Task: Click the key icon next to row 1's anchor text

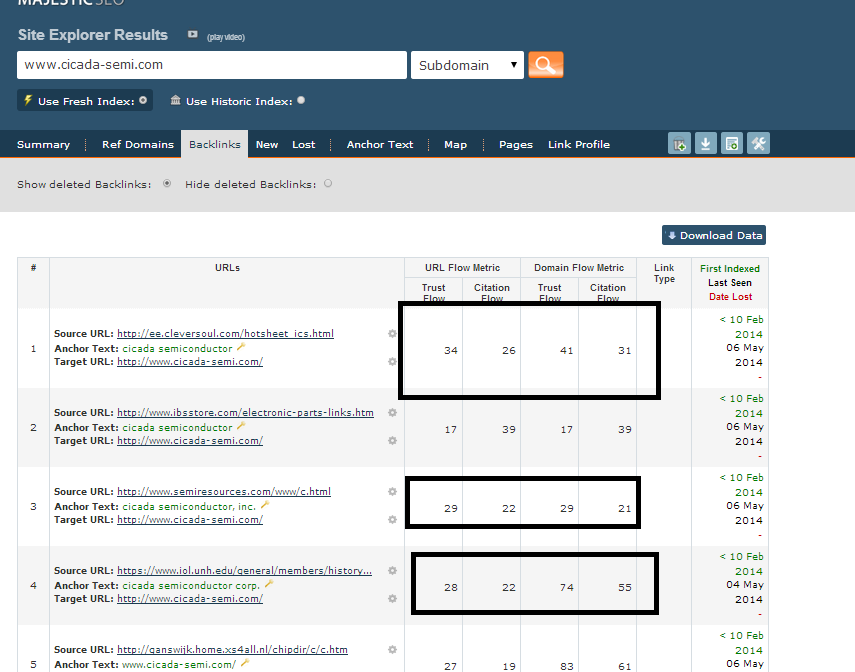Action: tap(242, 347)
